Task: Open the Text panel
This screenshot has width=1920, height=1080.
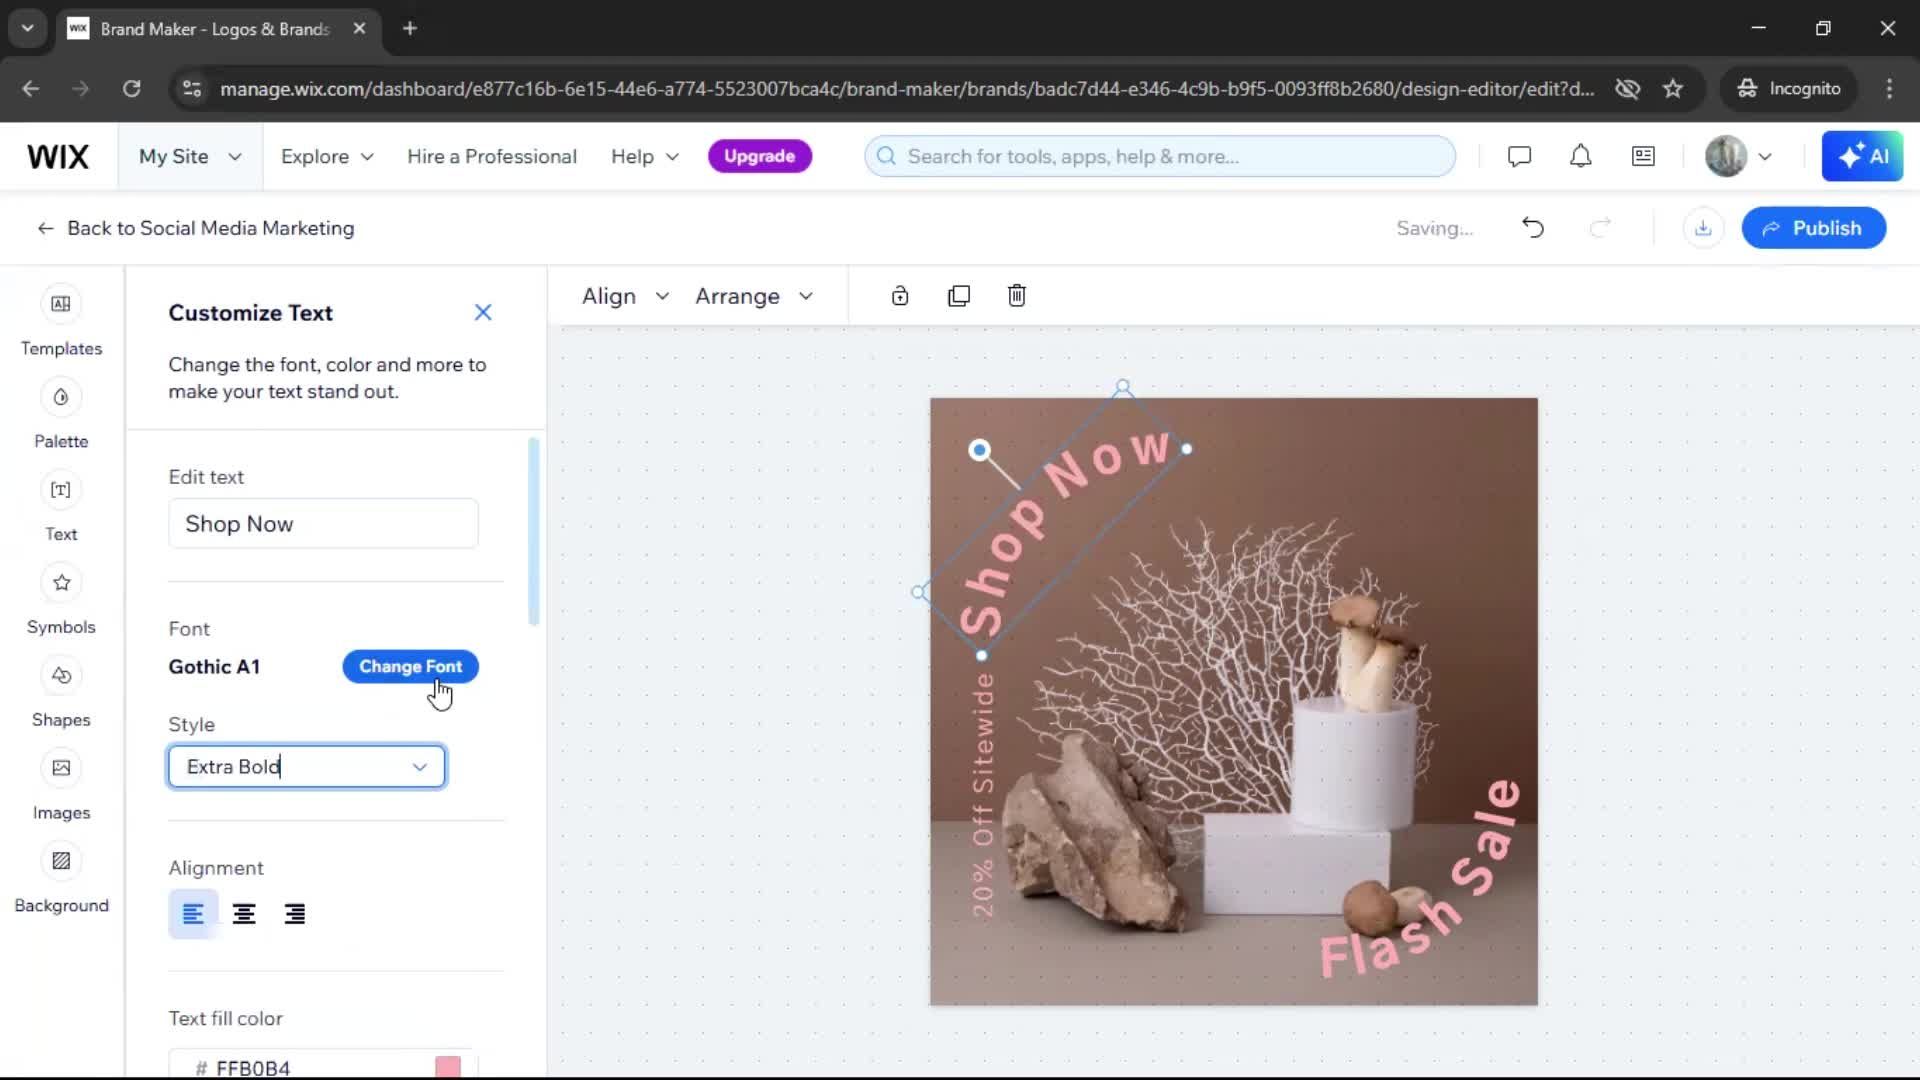Action: point(61,508)
